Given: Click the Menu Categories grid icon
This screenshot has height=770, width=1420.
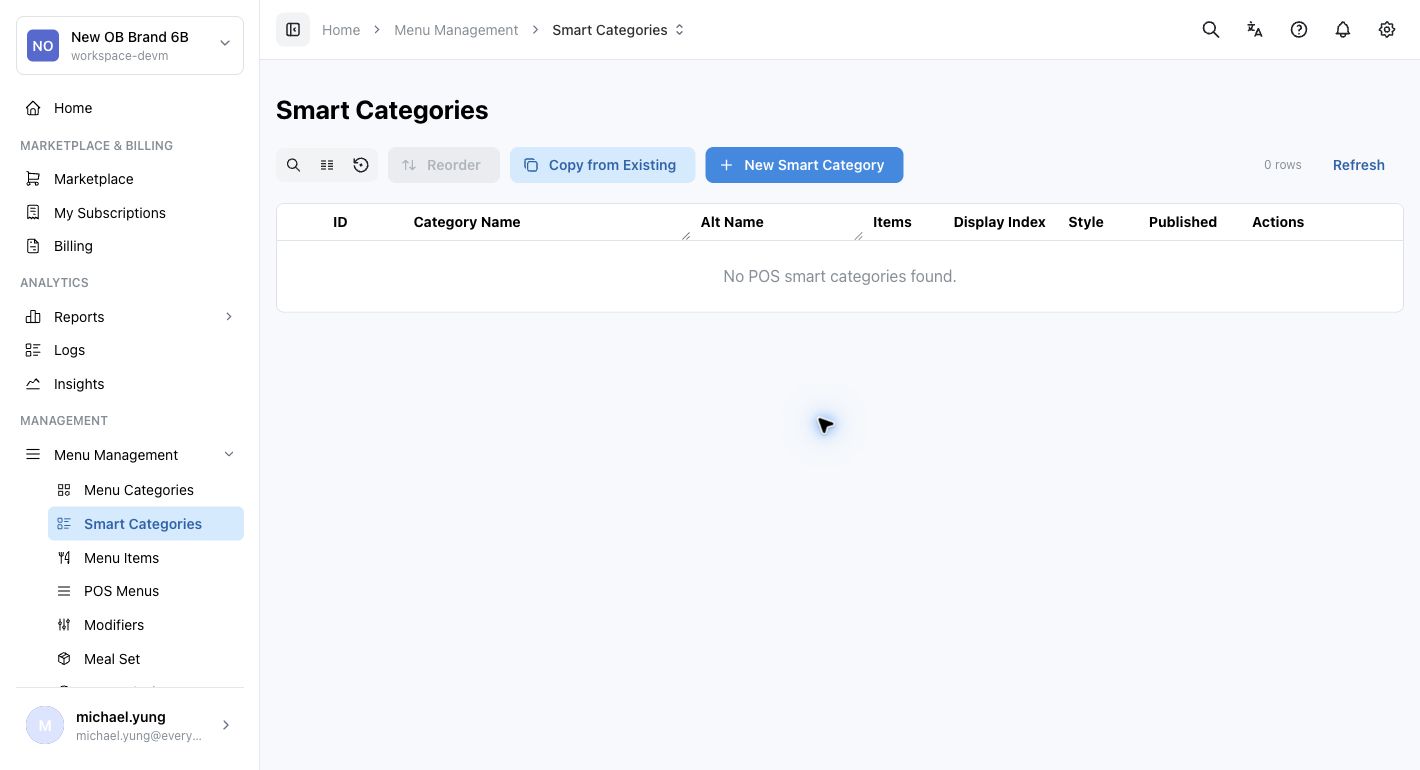Looking at the screenshot, I should tap(64, 490).
